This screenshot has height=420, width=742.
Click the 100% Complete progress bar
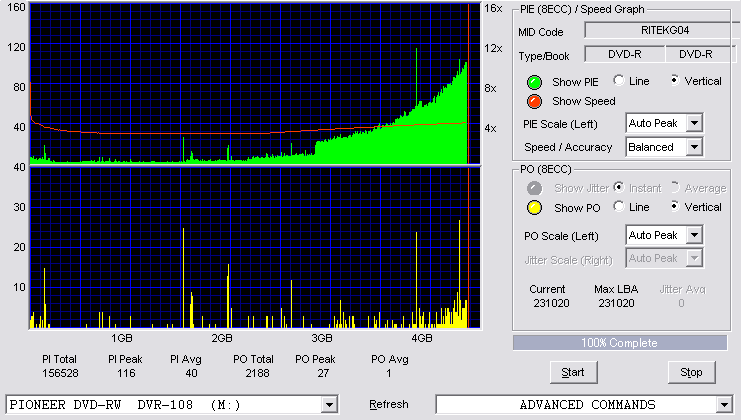pos(620,343)
